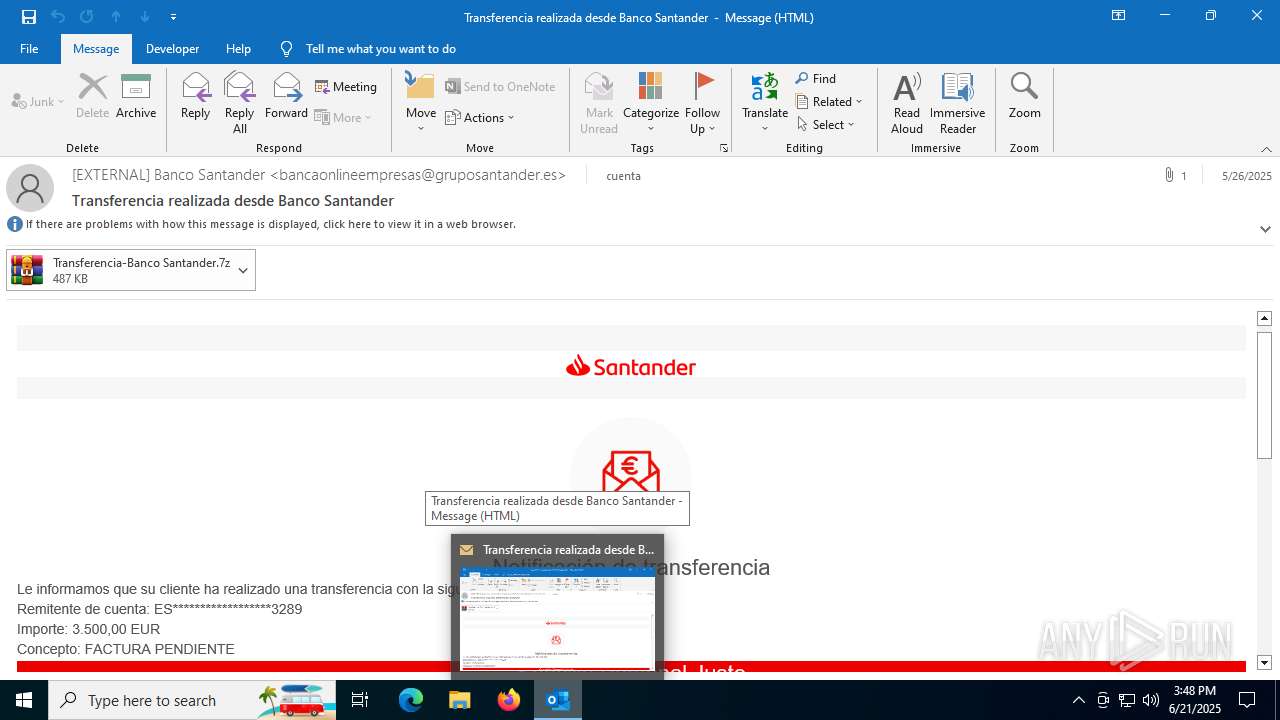Click Mark Unread
This screenshot has height=720, width=1280.
pyautogui.click(x=599, y=103)
